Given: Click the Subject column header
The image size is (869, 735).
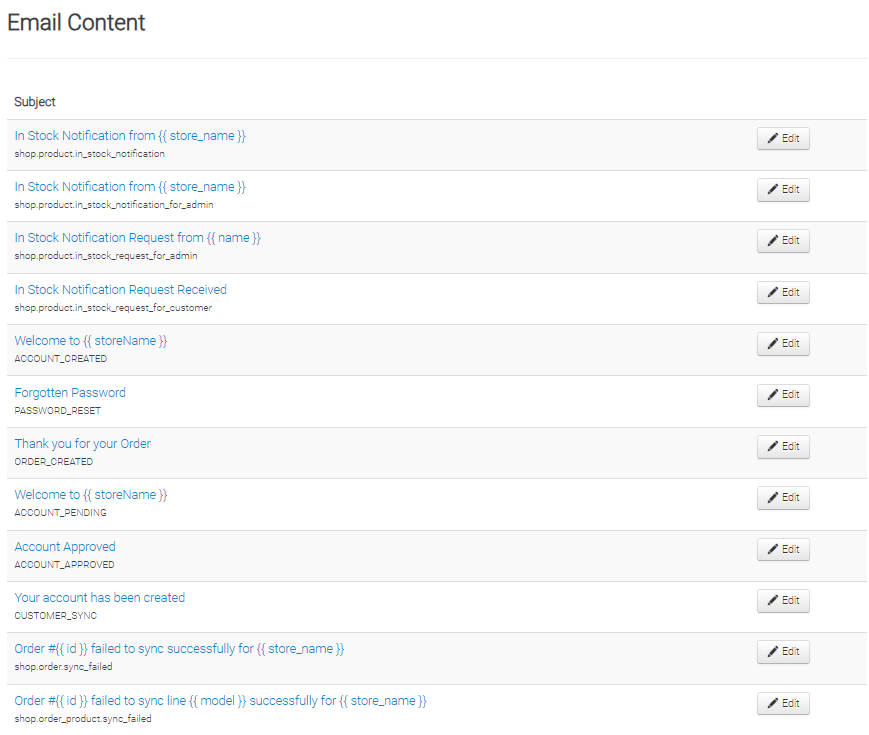Looking at the screenshot, I should (x=35, y=102).
